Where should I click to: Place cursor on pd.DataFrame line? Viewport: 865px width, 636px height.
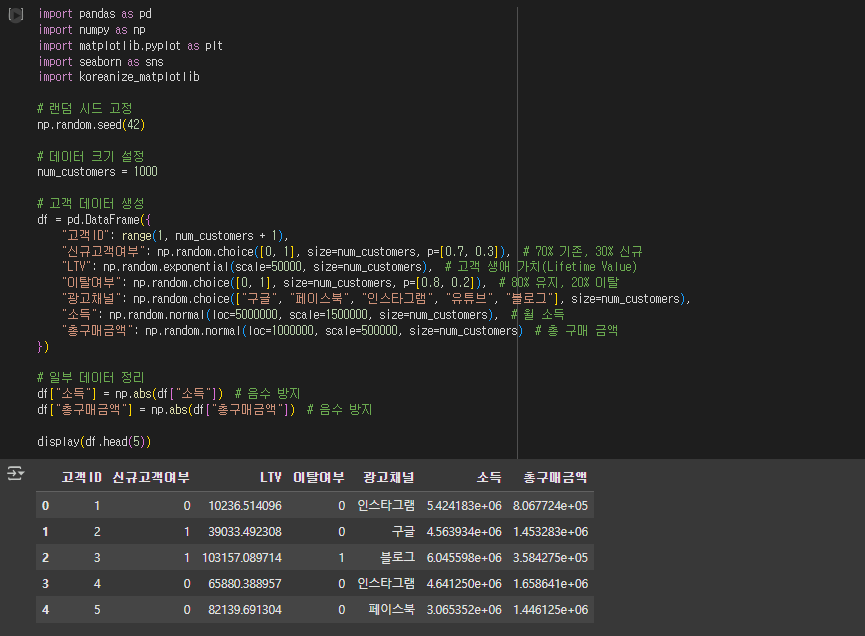point(94,220)
